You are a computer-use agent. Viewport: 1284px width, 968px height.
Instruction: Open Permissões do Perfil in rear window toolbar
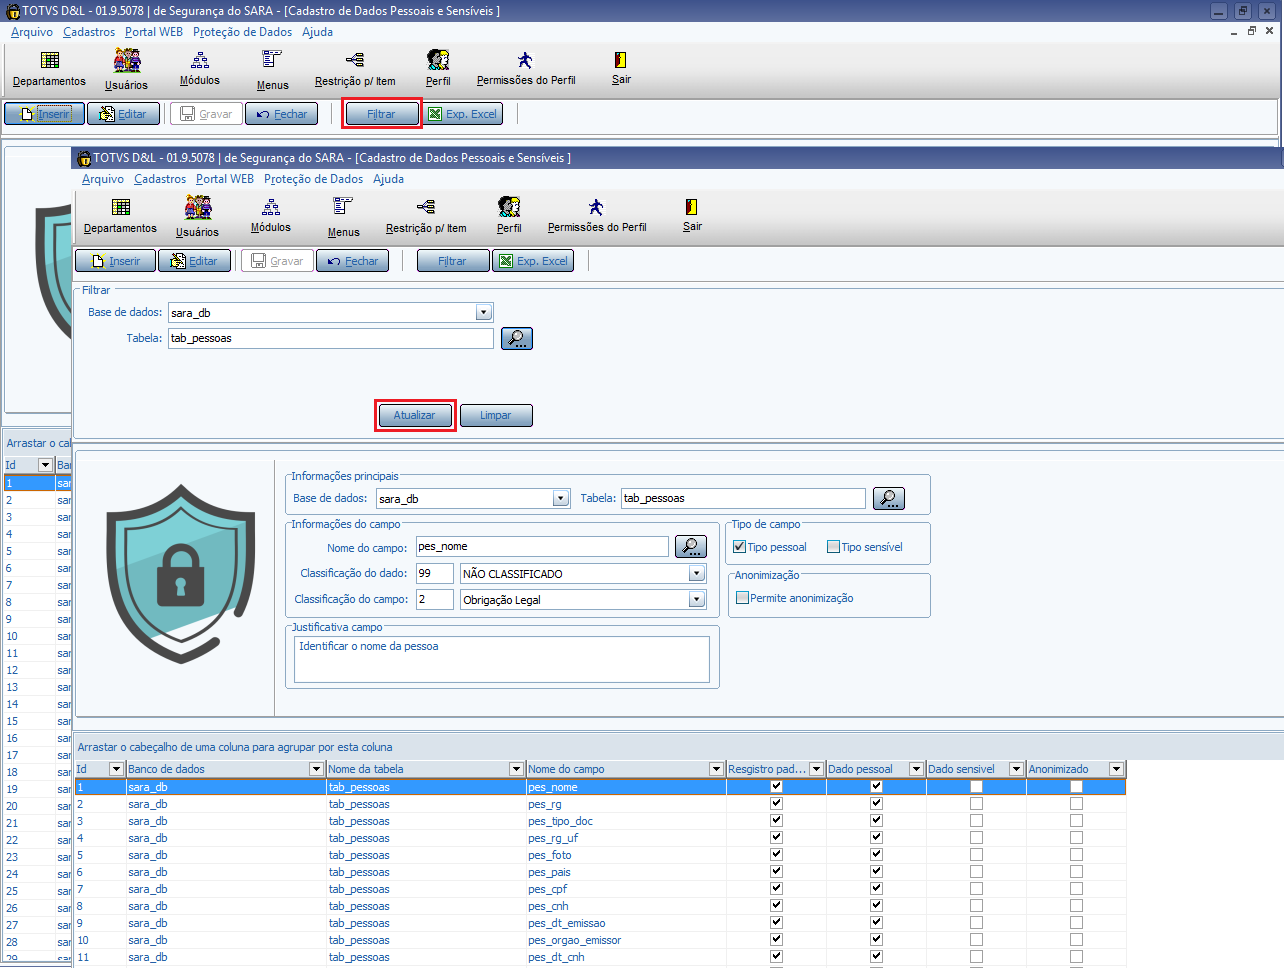coord(526,69)
